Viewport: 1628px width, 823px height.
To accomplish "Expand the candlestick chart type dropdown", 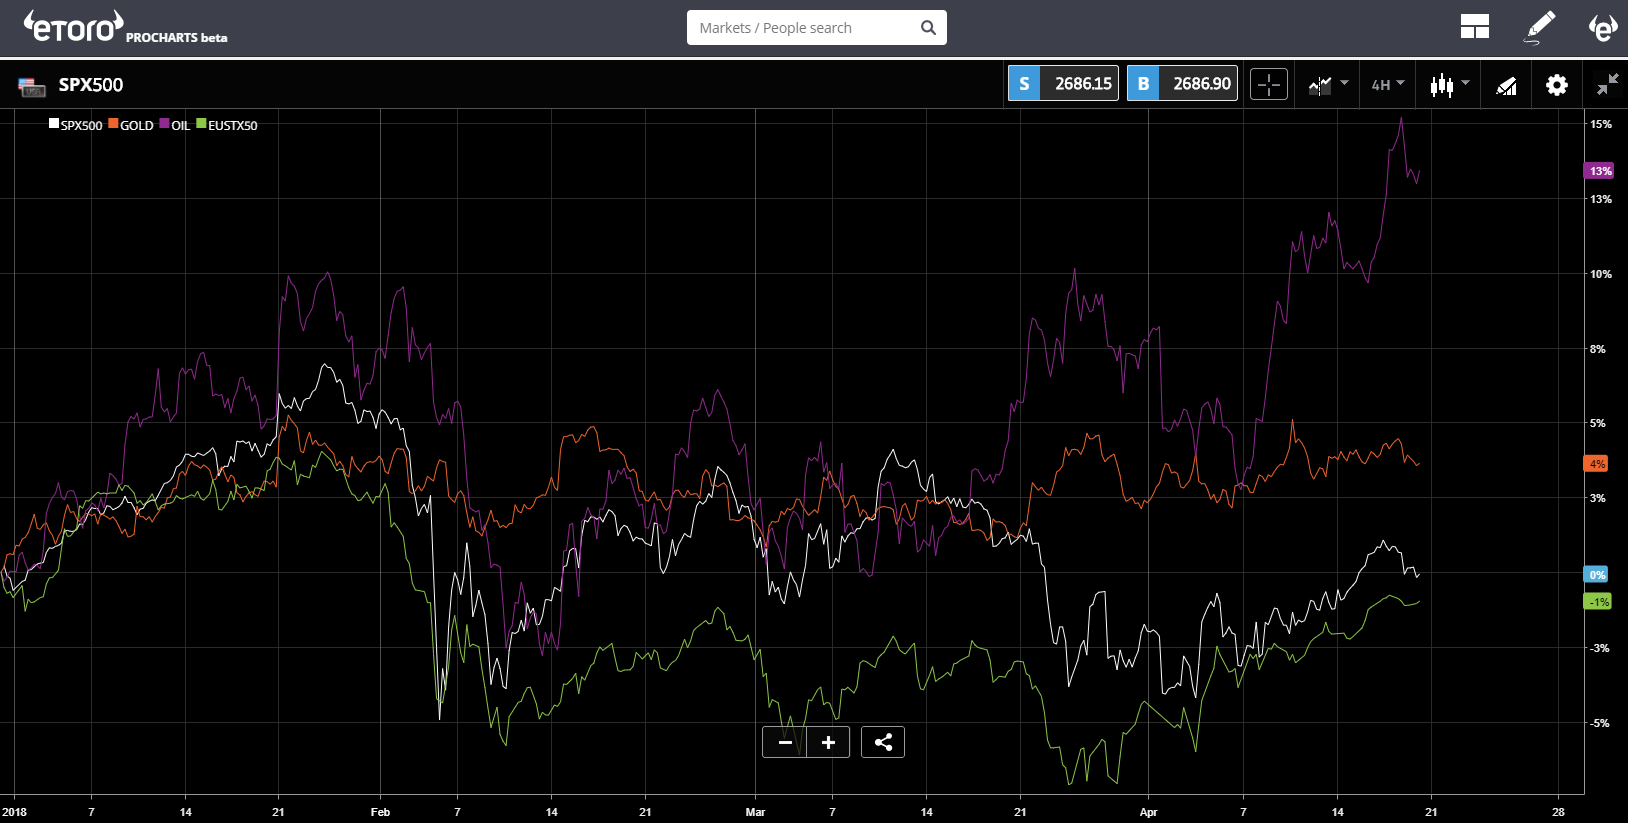I will click(x=1449, y=85).
